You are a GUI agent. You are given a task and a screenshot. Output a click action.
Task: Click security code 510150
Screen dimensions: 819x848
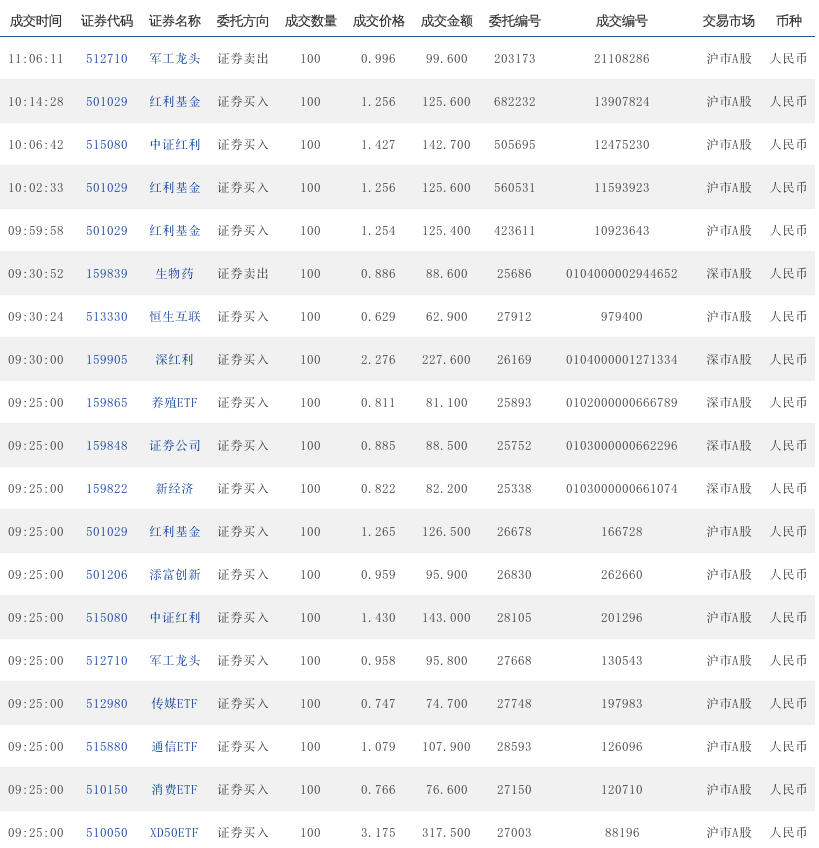(x=107, y=790)
